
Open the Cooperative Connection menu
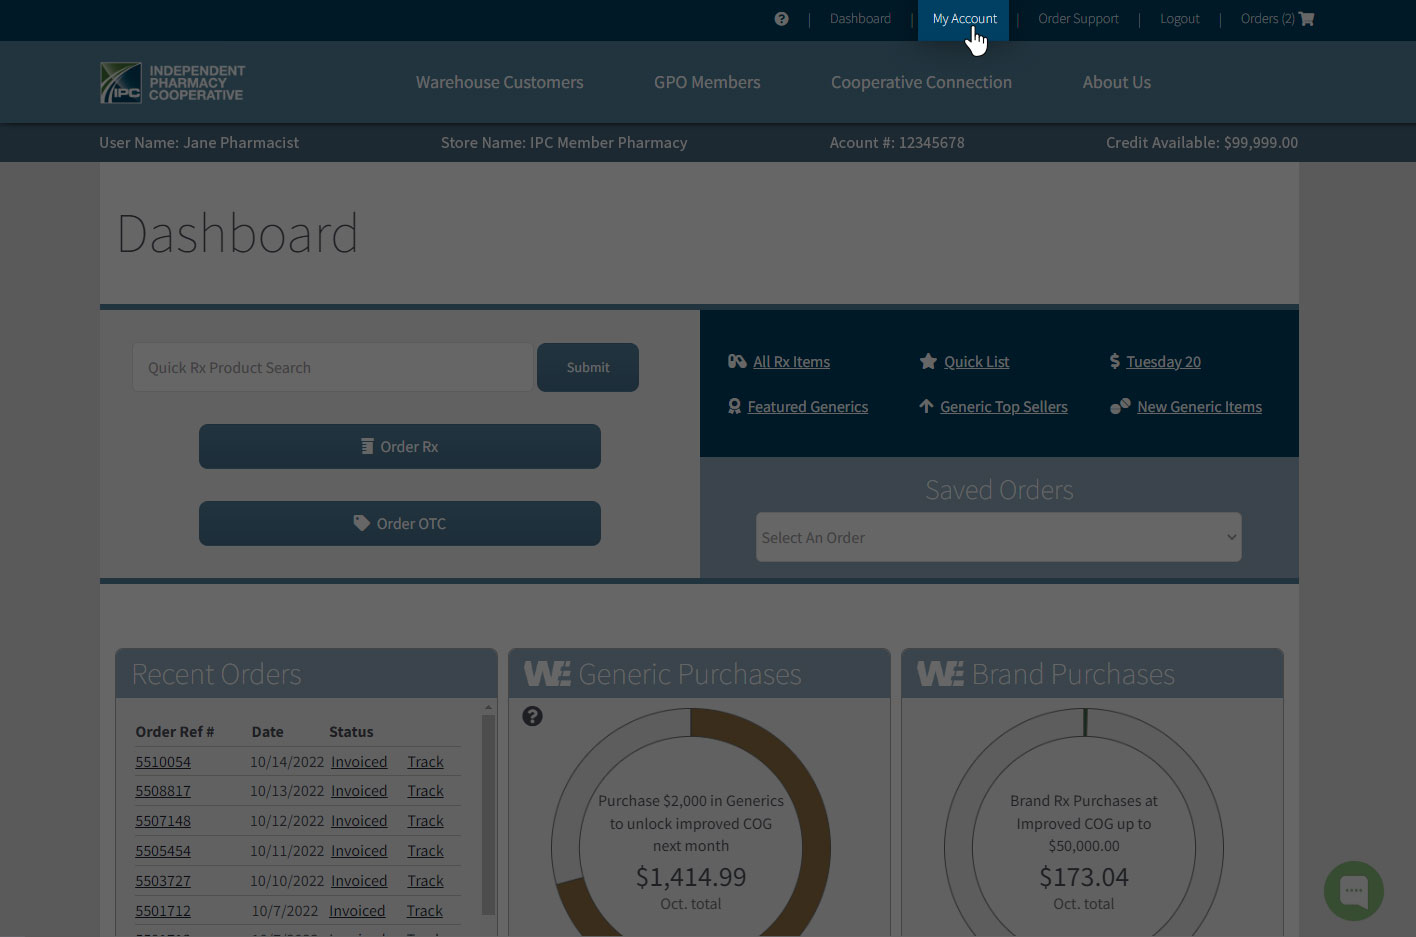pos(921,82)
